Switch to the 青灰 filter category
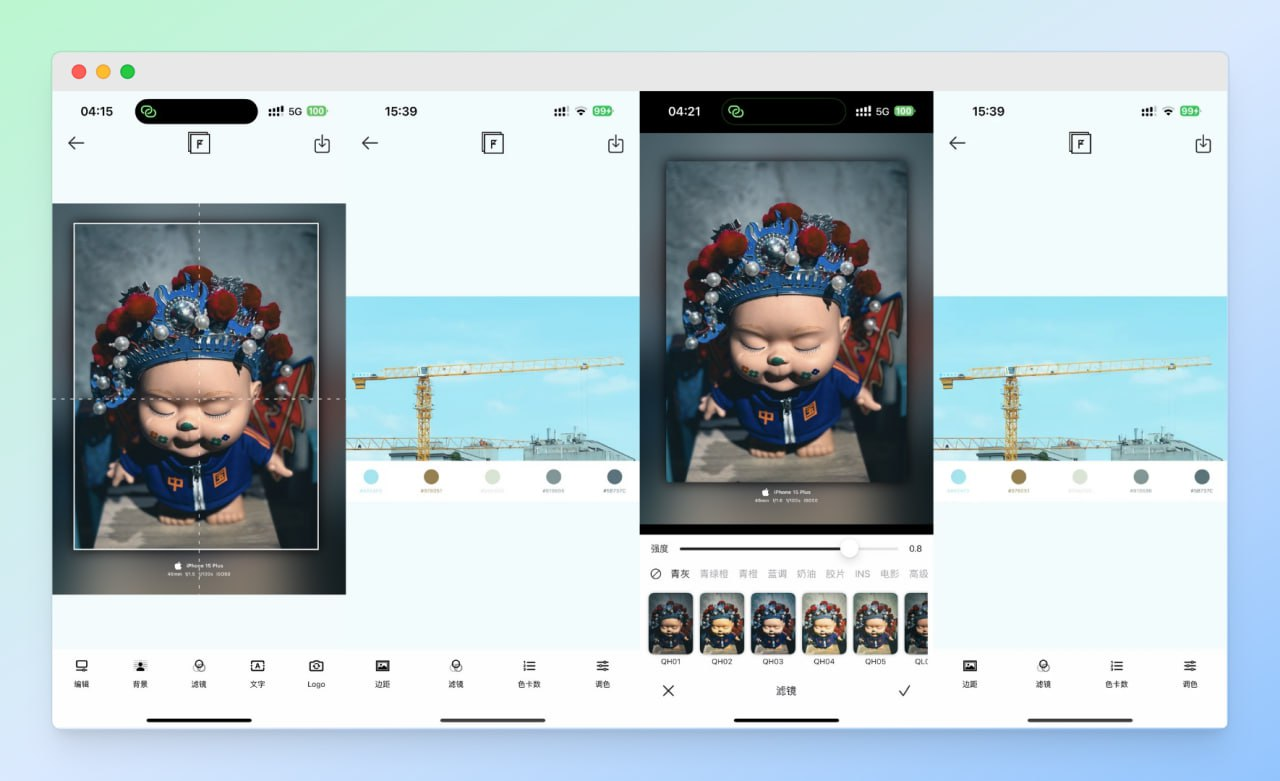The width and height of the screenshot is (1280, 781). pyautogui.click(x=680, y=574)
